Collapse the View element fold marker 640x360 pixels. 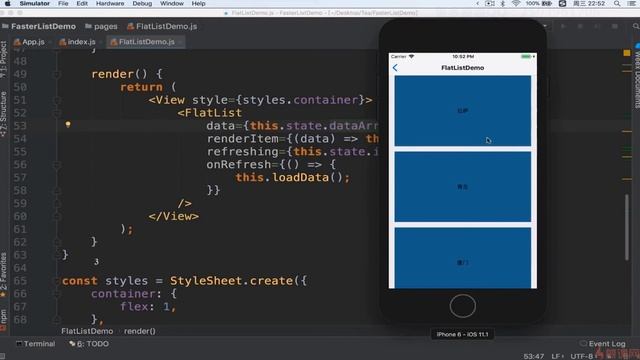click(57, 100)
